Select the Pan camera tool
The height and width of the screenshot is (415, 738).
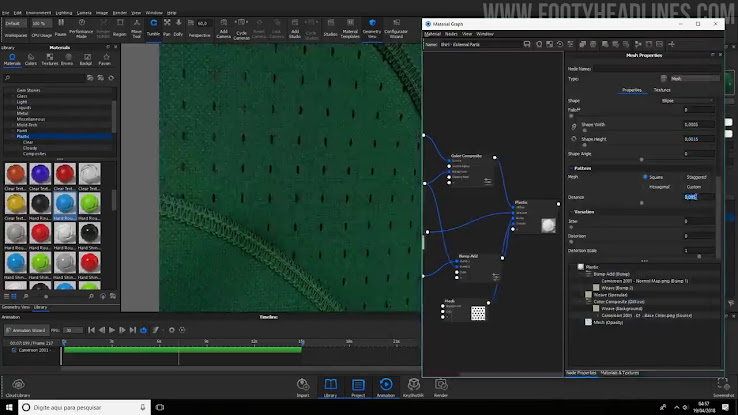coord(167,27)
